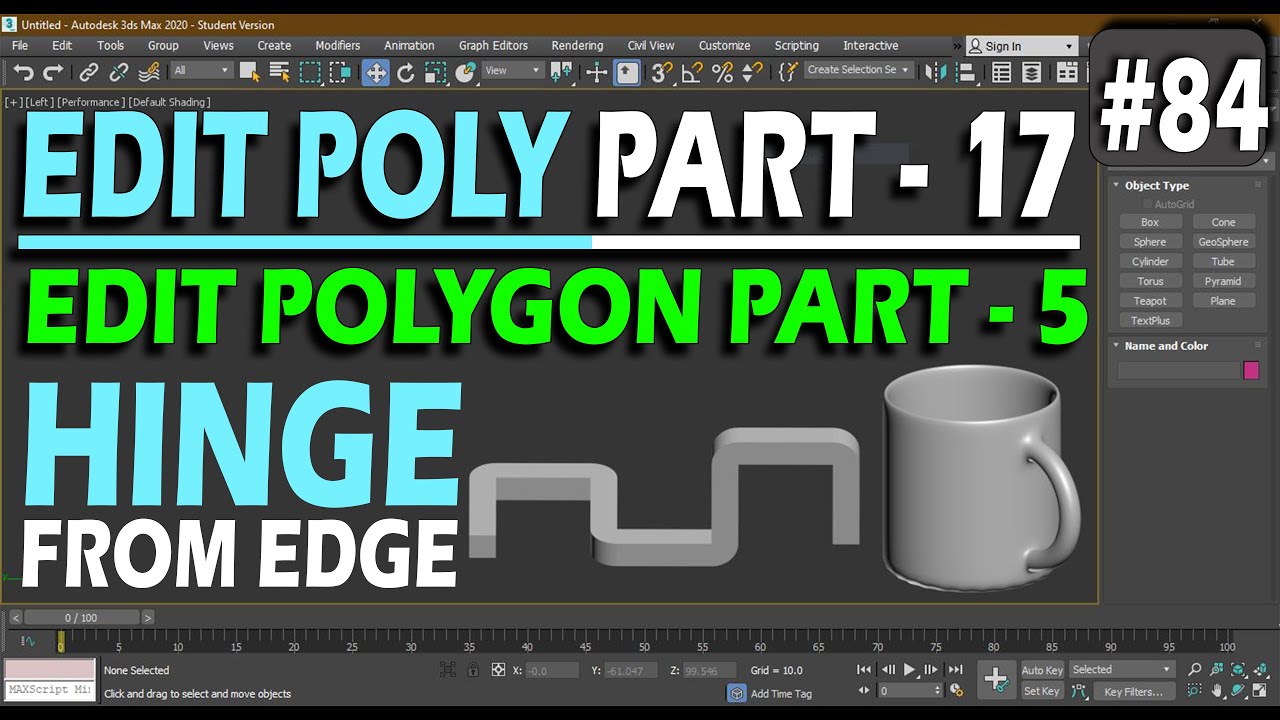Play the animation
This screenshot has height=720, width=1280.
[910, 670]
